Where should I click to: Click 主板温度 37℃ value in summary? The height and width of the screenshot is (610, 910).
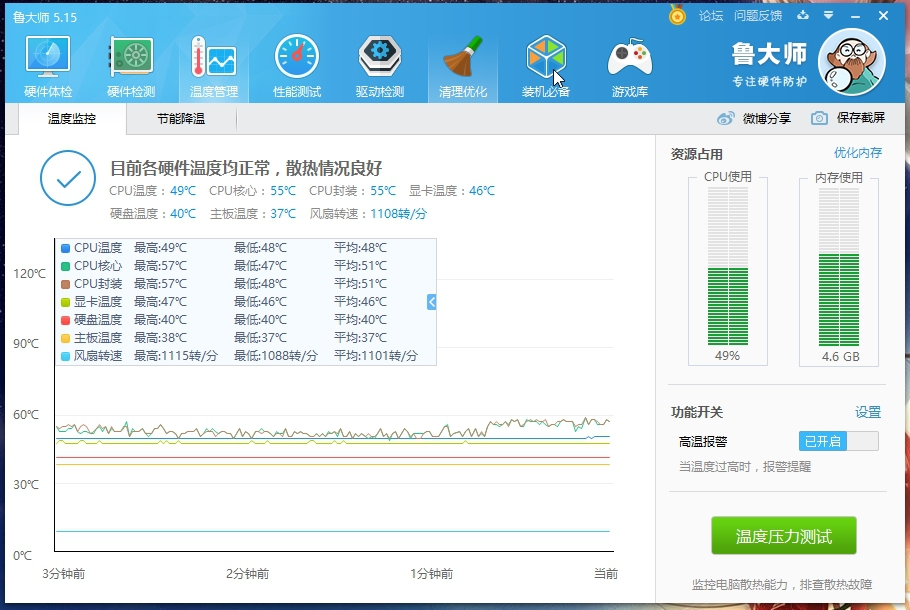point(283,214)
